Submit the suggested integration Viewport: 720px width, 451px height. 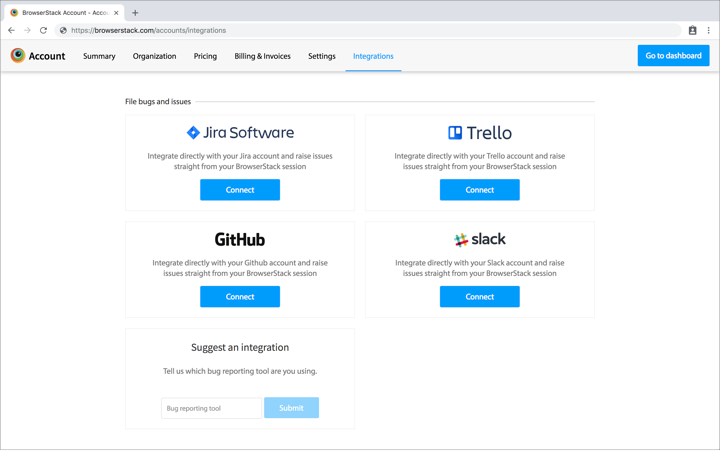pyautogui.click(x=291, y=408)
